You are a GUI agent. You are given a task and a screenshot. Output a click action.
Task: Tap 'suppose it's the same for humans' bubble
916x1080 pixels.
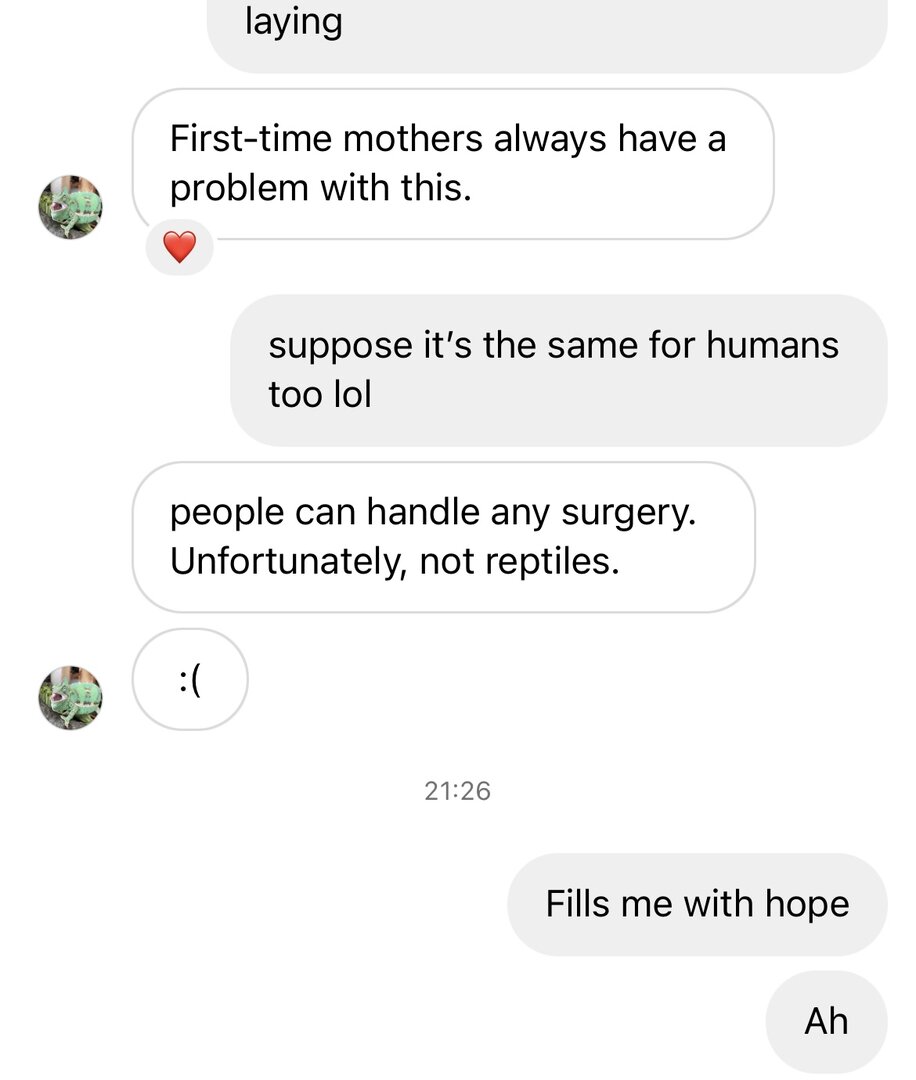[x=558, y=369]
